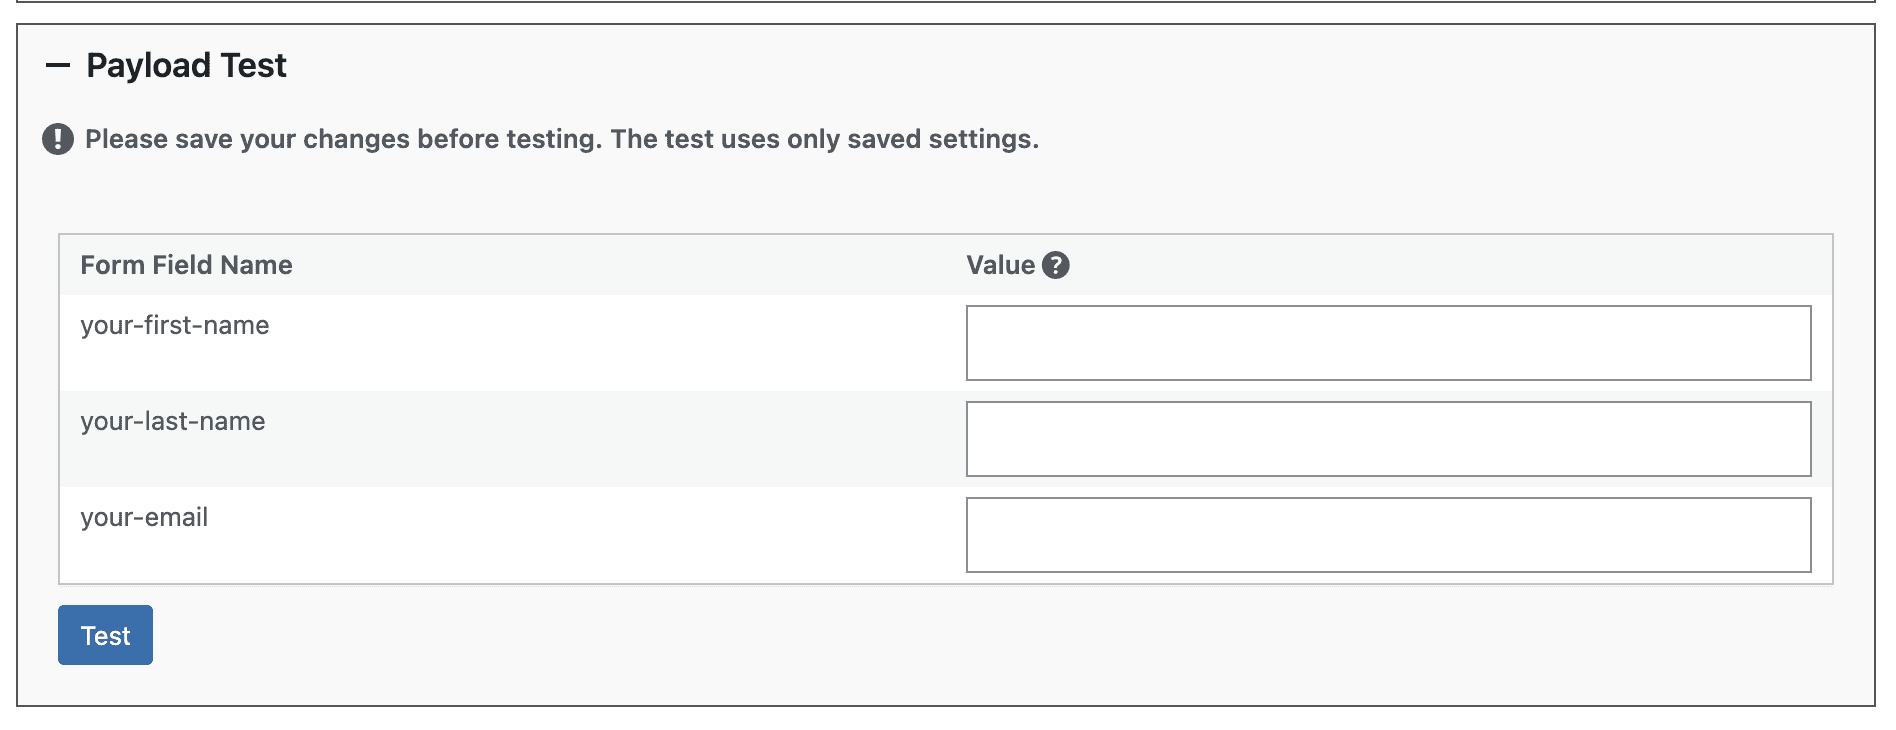Focus the your-email value input

(x=1387, y=535)
